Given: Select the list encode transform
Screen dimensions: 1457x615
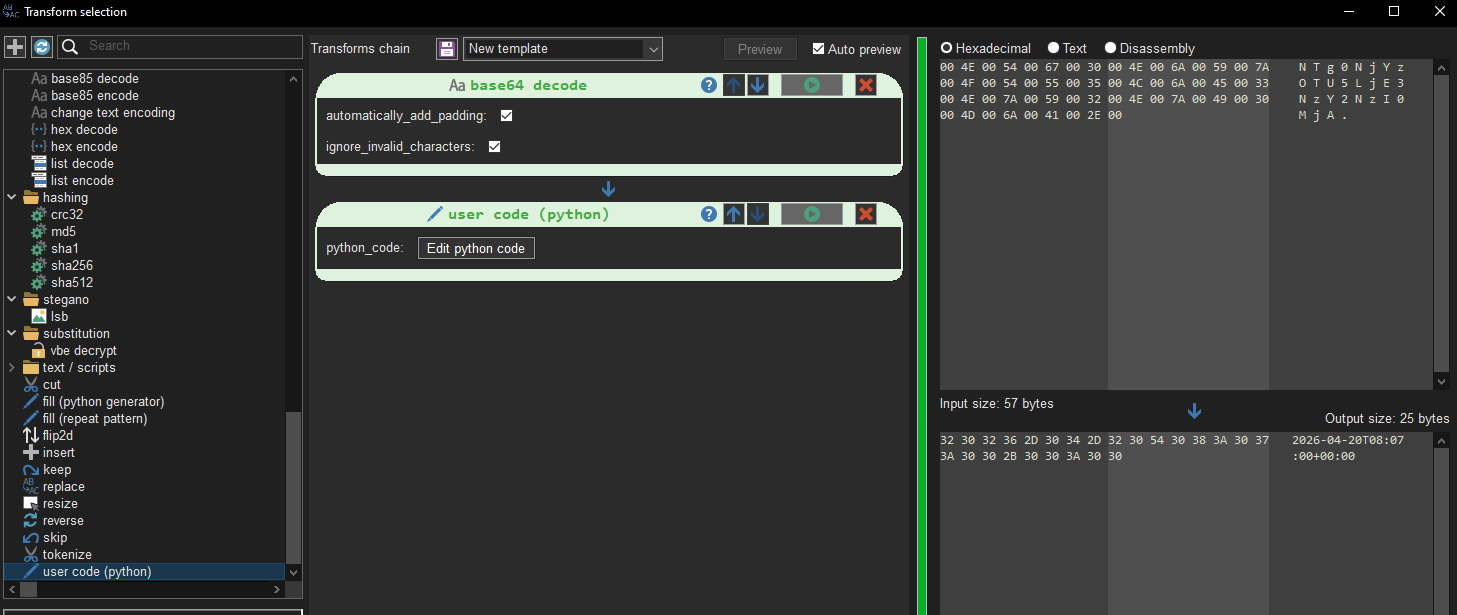Looking at the screenshot, I should click(82, 181).
